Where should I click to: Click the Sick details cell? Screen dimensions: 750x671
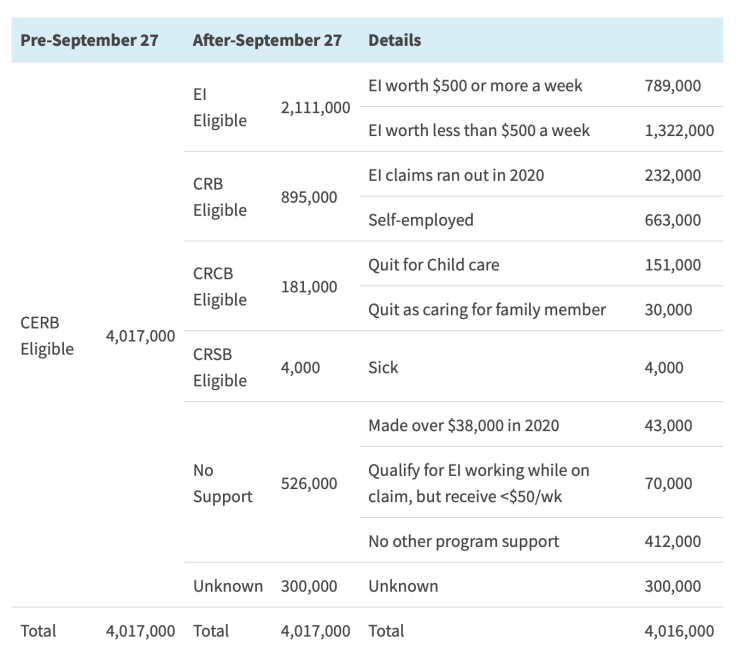click(x=384, y=367)
